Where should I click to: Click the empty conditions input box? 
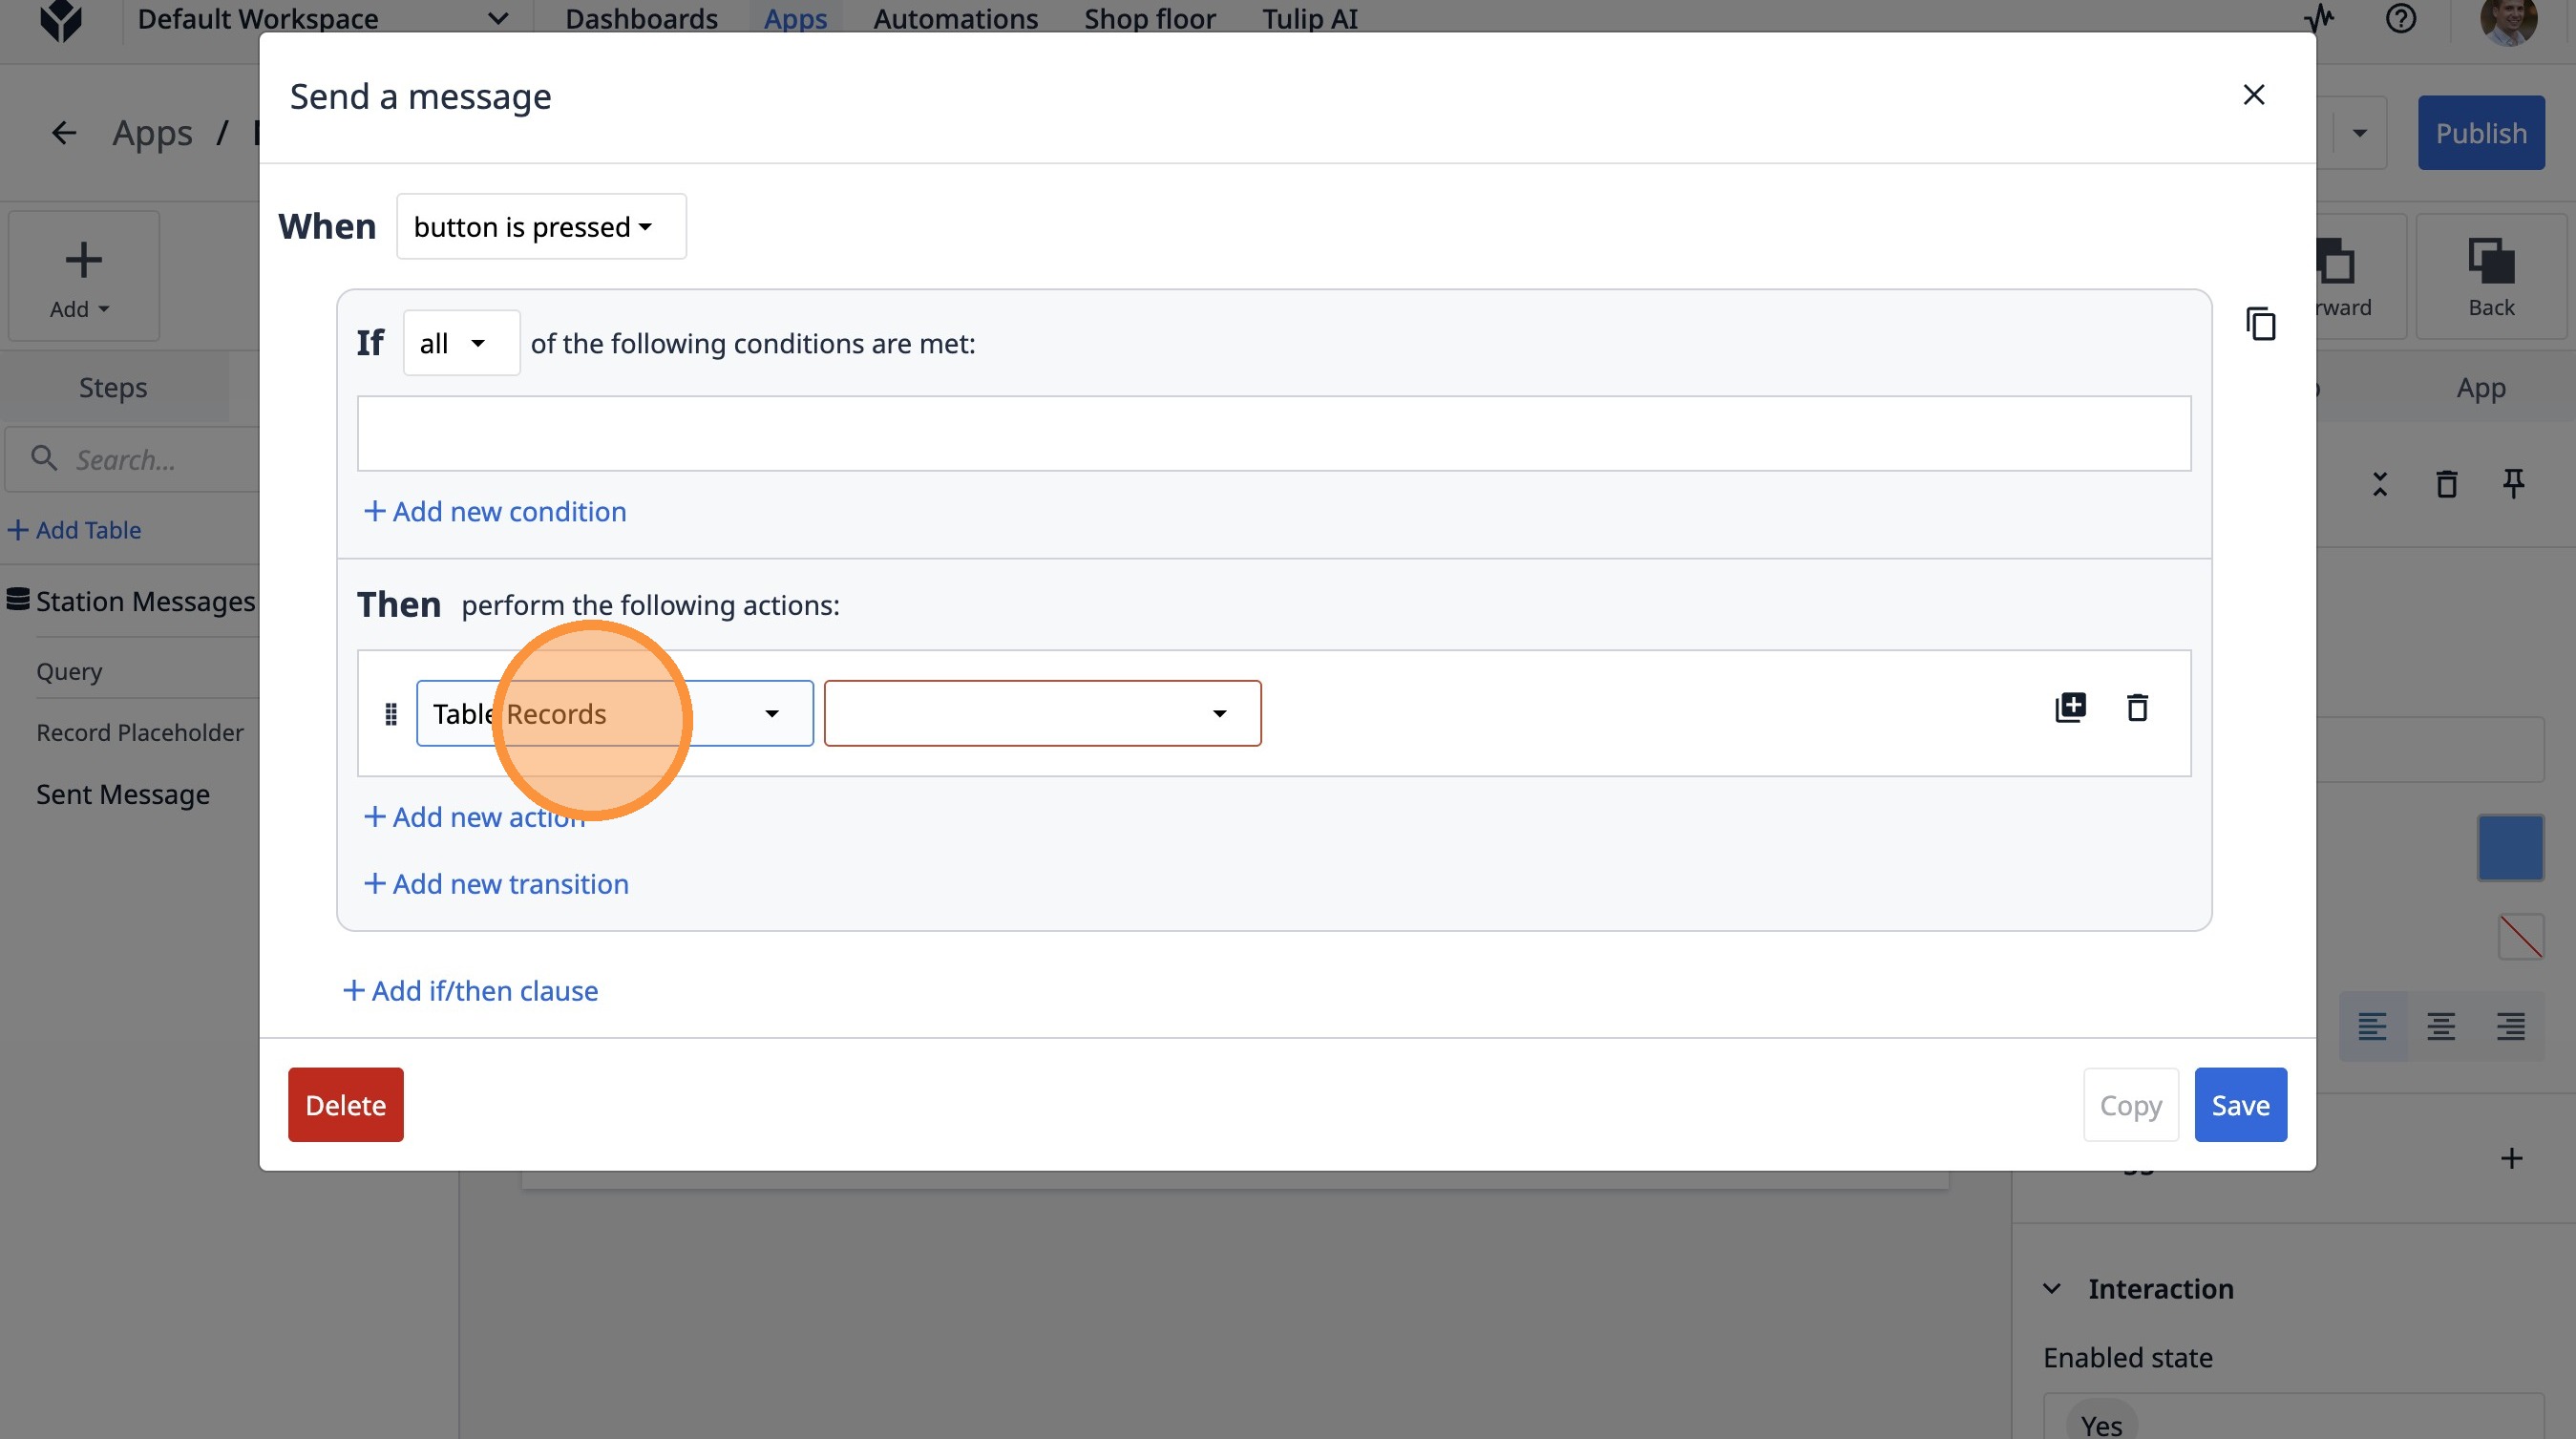pyautogui.click(x=1273, y=434)
